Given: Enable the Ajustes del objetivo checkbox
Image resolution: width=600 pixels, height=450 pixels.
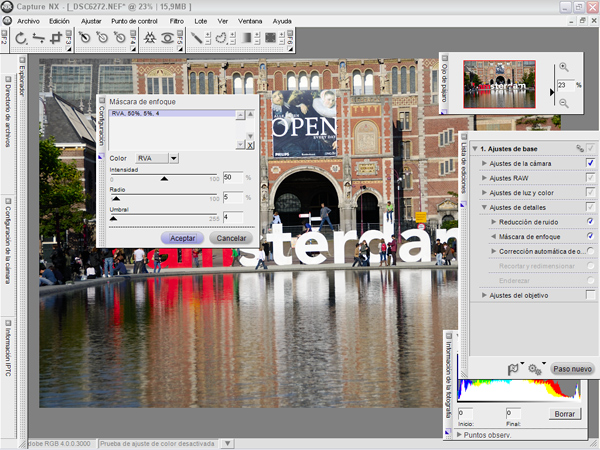Looking at the screenshot, I should click(x=590, y=295).
